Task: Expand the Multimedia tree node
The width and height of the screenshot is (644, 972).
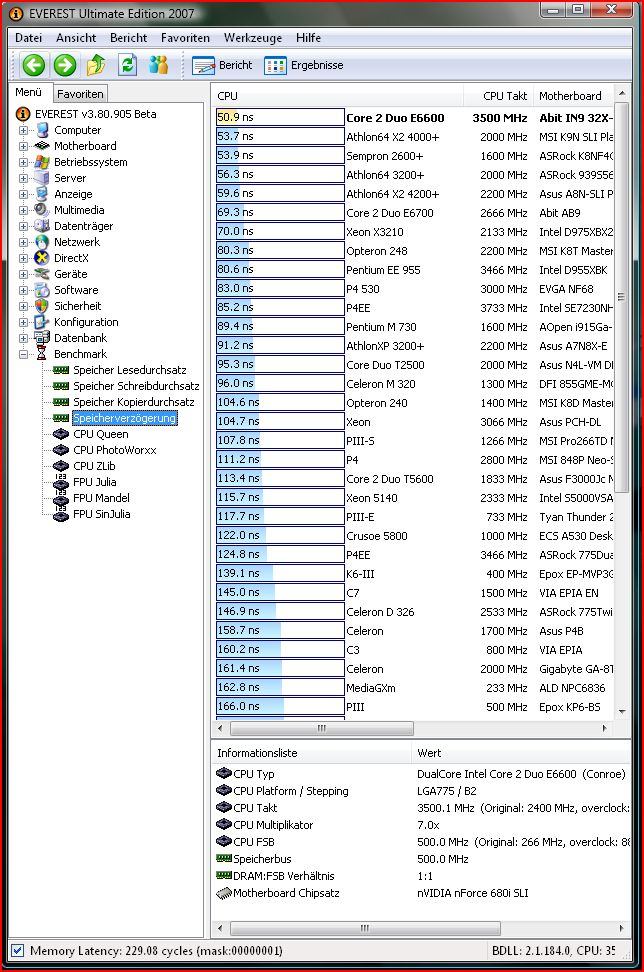Action: coord(24,210)
